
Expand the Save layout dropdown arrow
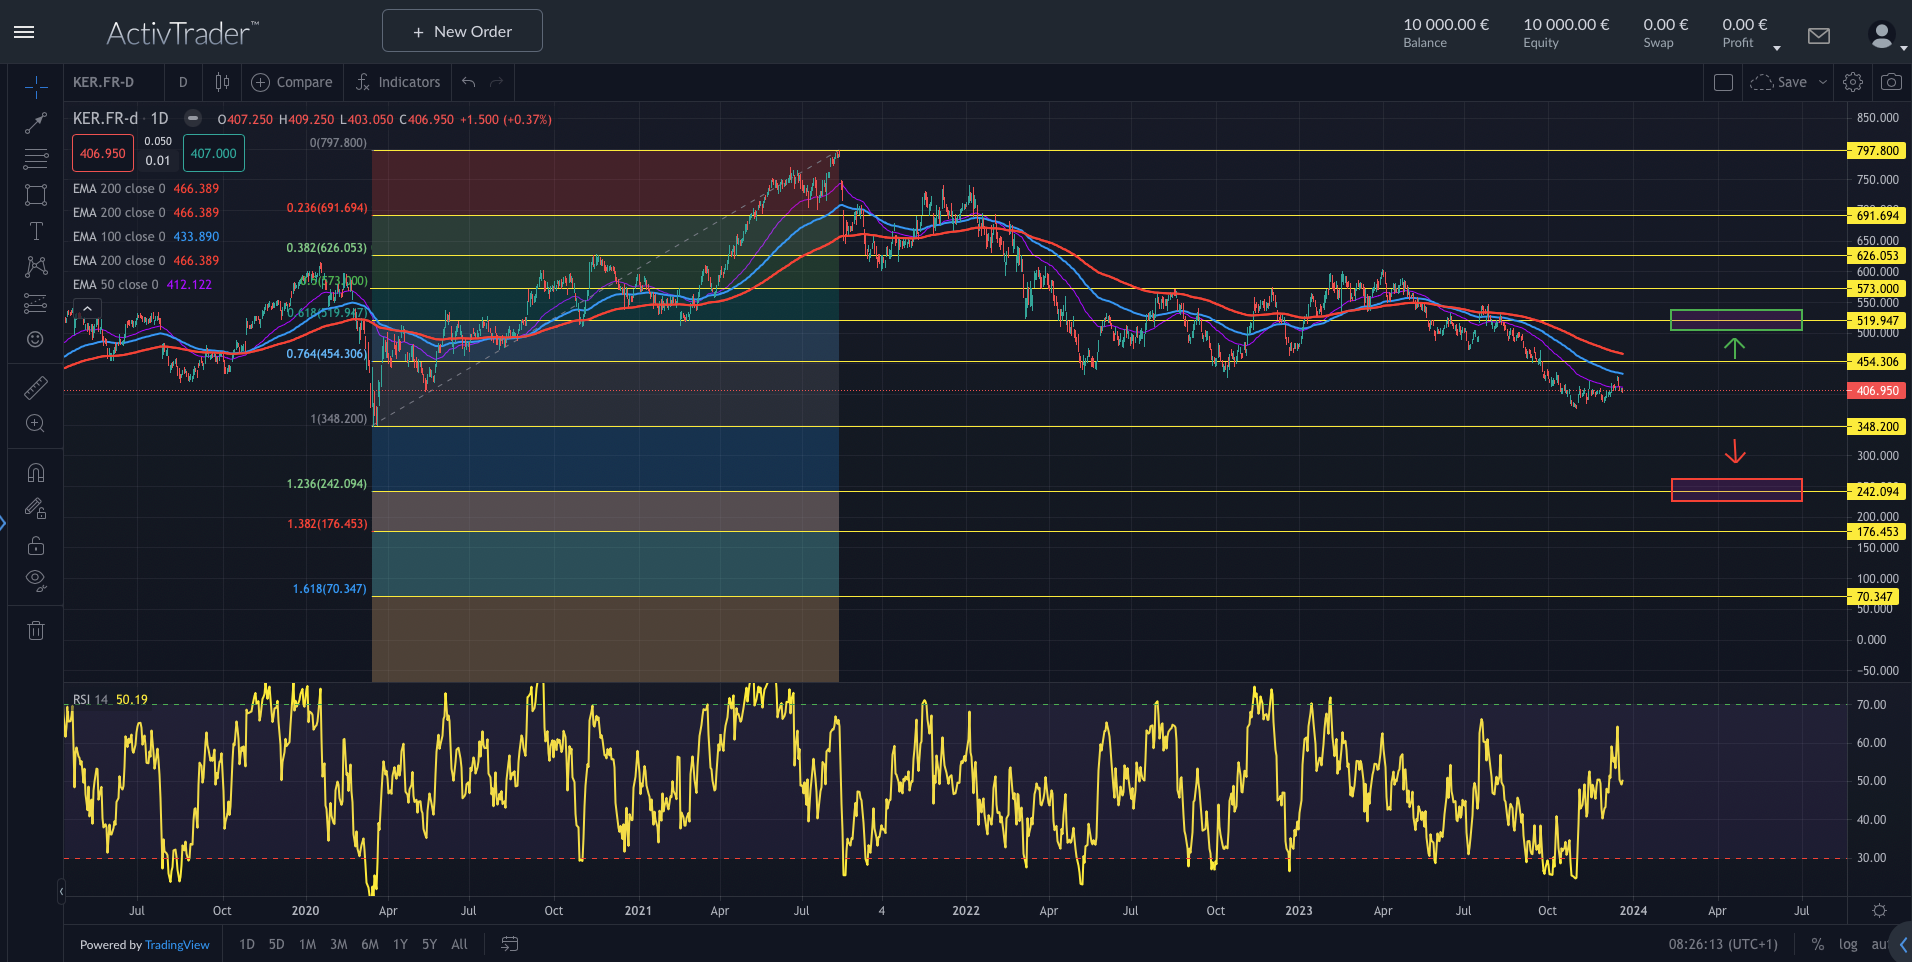point(1823,82)
